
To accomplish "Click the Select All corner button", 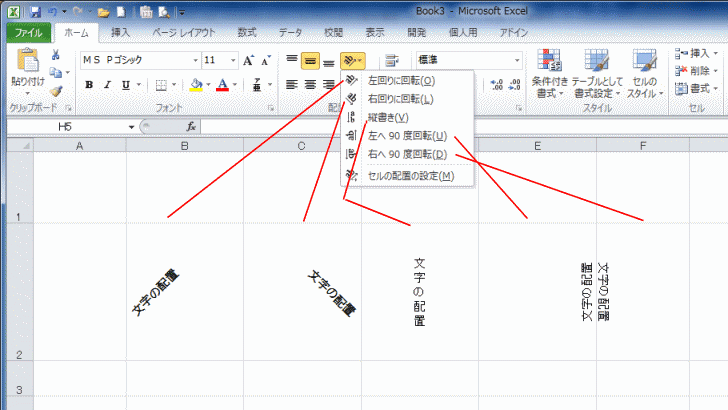I will pos(20,146).
